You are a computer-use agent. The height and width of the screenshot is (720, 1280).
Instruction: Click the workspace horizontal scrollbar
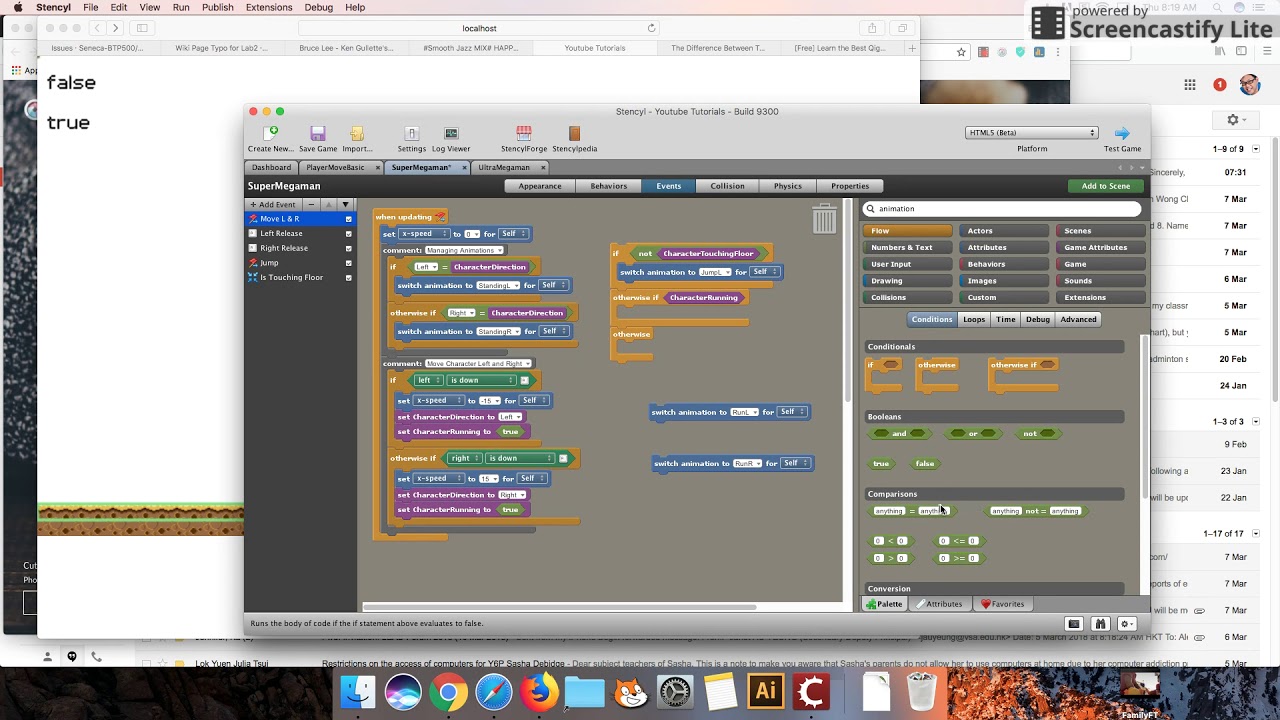pos(560,607)
